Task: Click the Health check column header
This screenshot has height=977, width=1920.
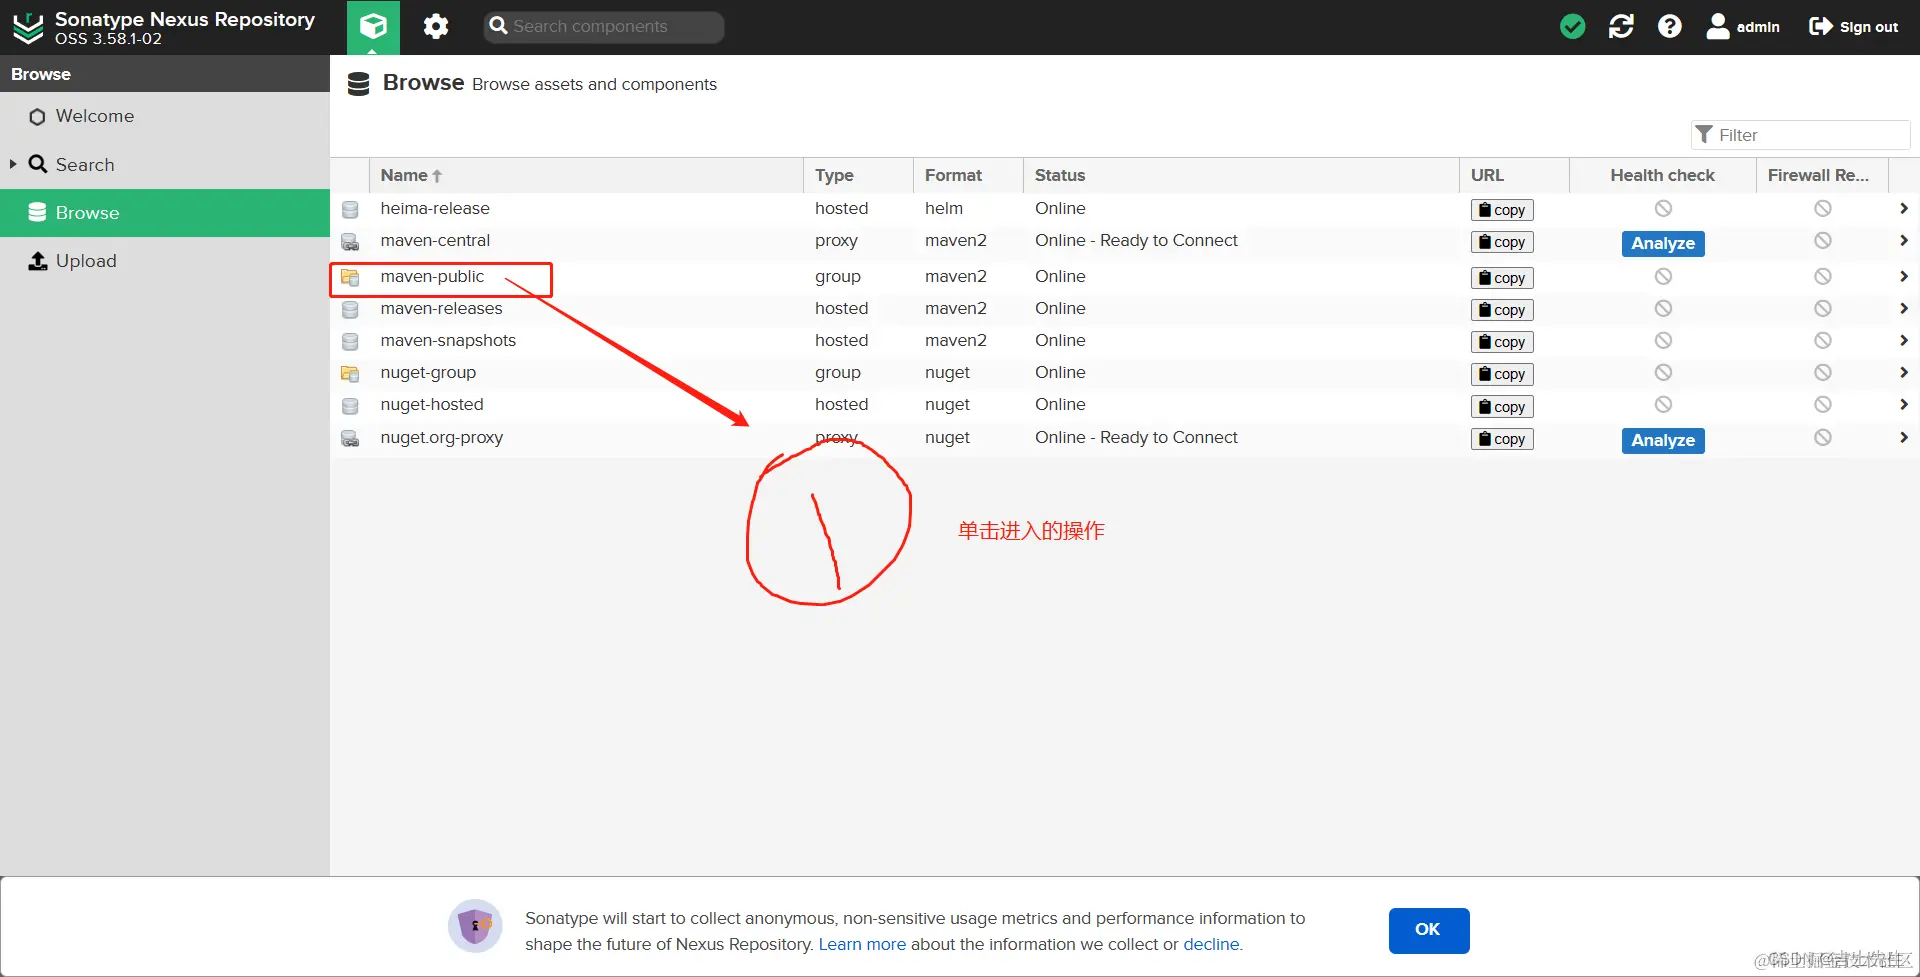Action: pyautogui.click(x=1662, y=175)
